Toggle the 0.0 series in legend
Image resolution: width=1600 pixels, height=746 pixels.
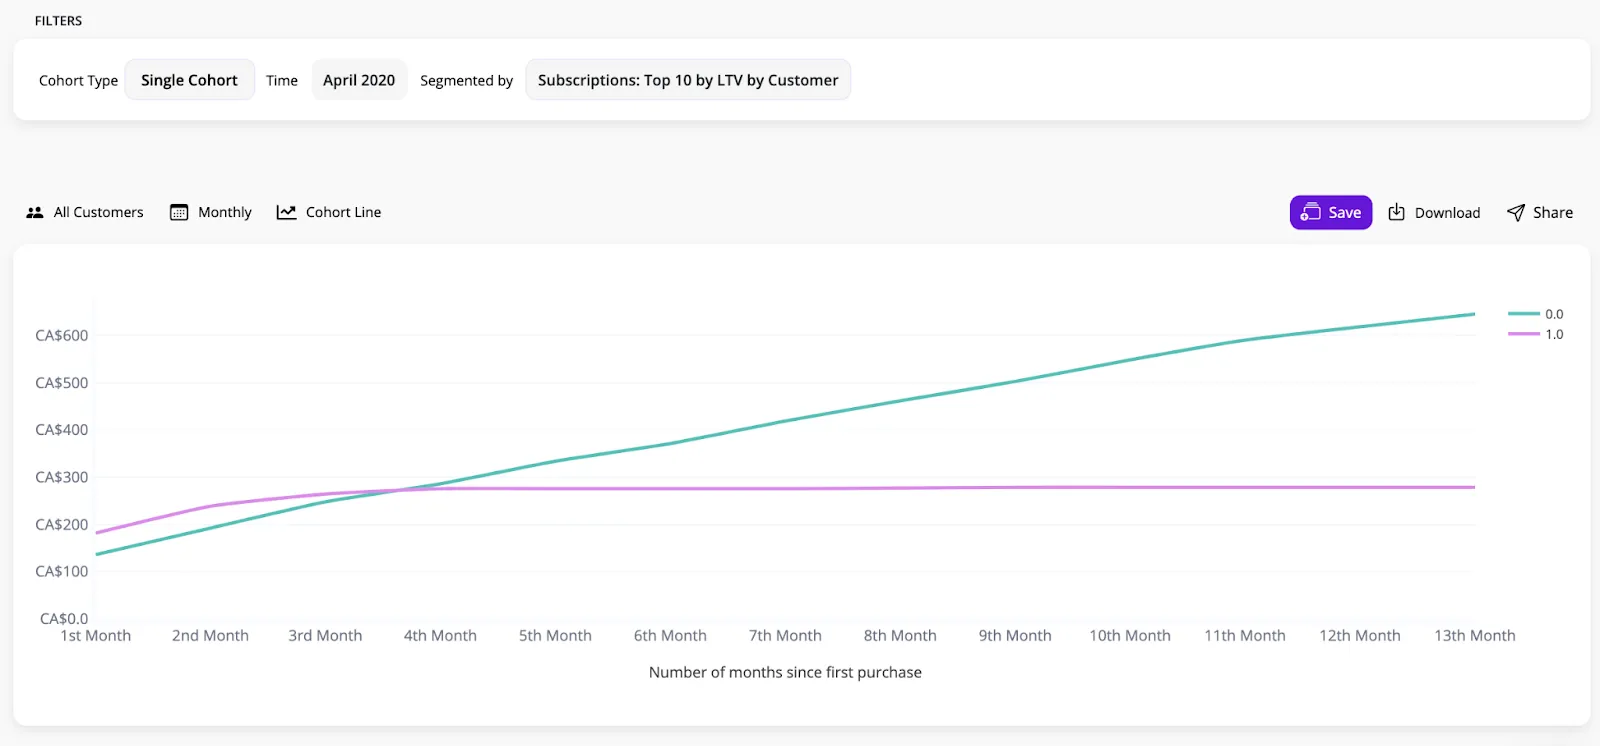[1536, 314]
